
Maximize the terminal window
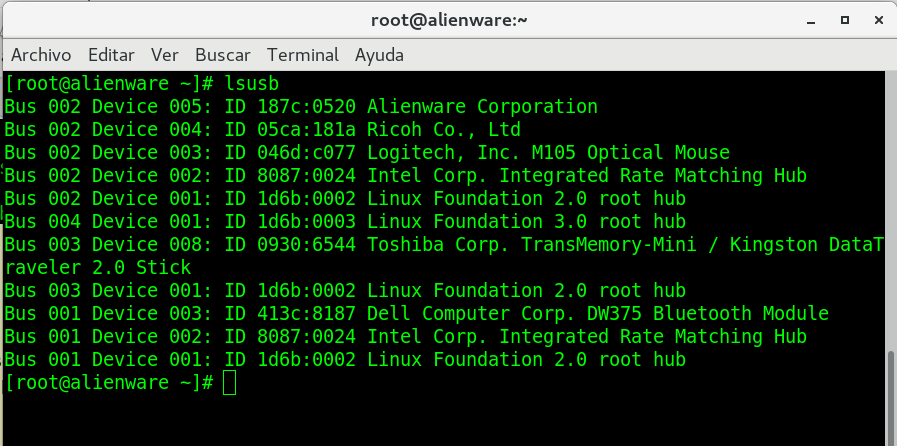844,19
